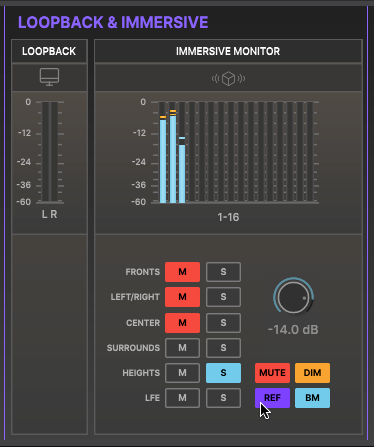Screen dimensions: 374x447
Task: Click the LOOPBACK & IMMERSIVE section title
Action: [113, 22]
